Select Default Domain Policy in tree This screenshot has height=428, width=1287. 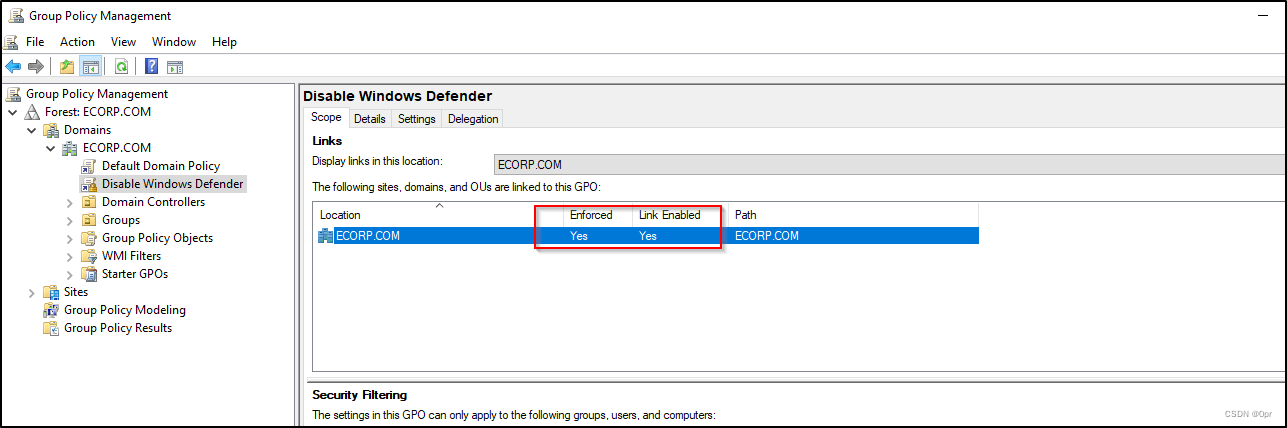pyautogui.click(x=161, y=166)
